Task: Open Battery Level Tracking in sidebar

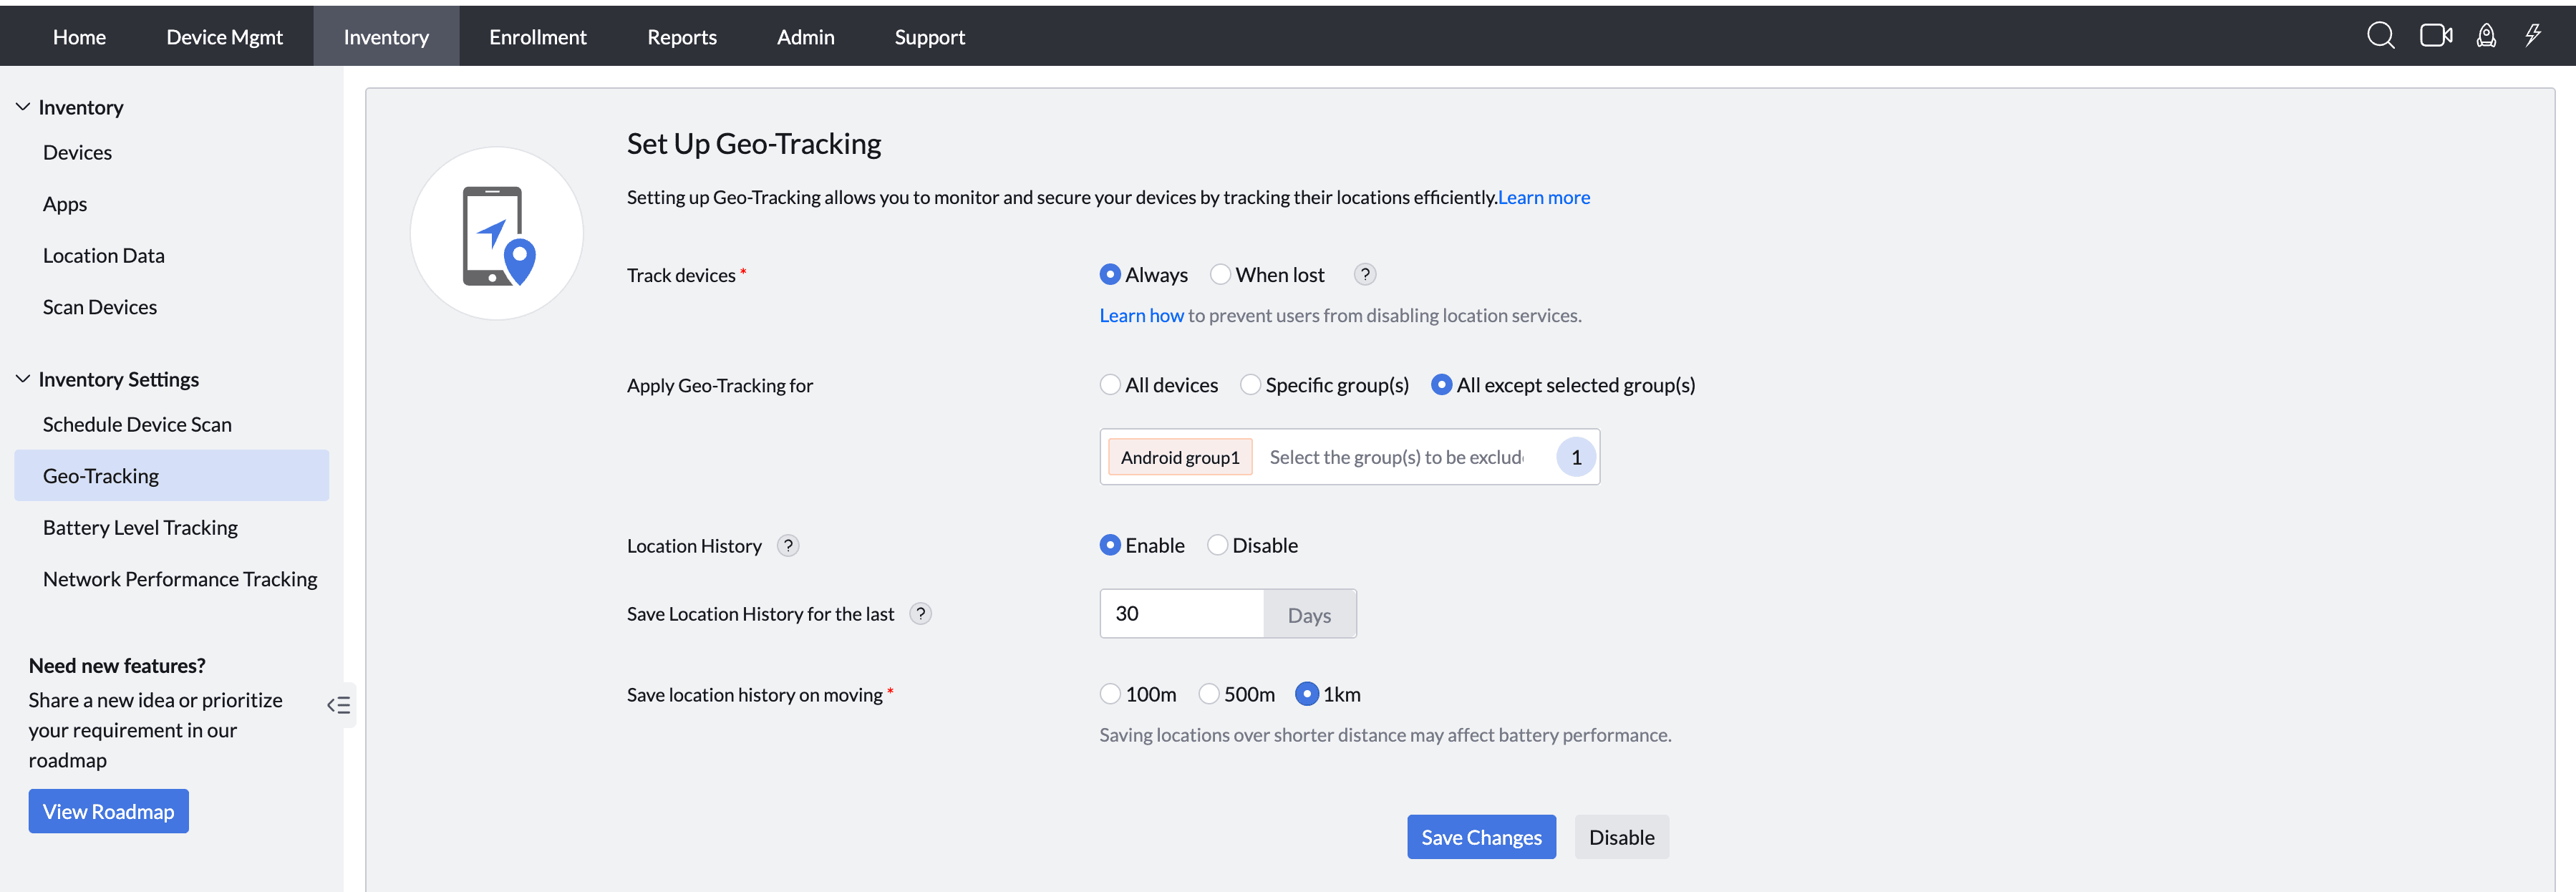Action: pyautogui.click(x=140, y=527)
